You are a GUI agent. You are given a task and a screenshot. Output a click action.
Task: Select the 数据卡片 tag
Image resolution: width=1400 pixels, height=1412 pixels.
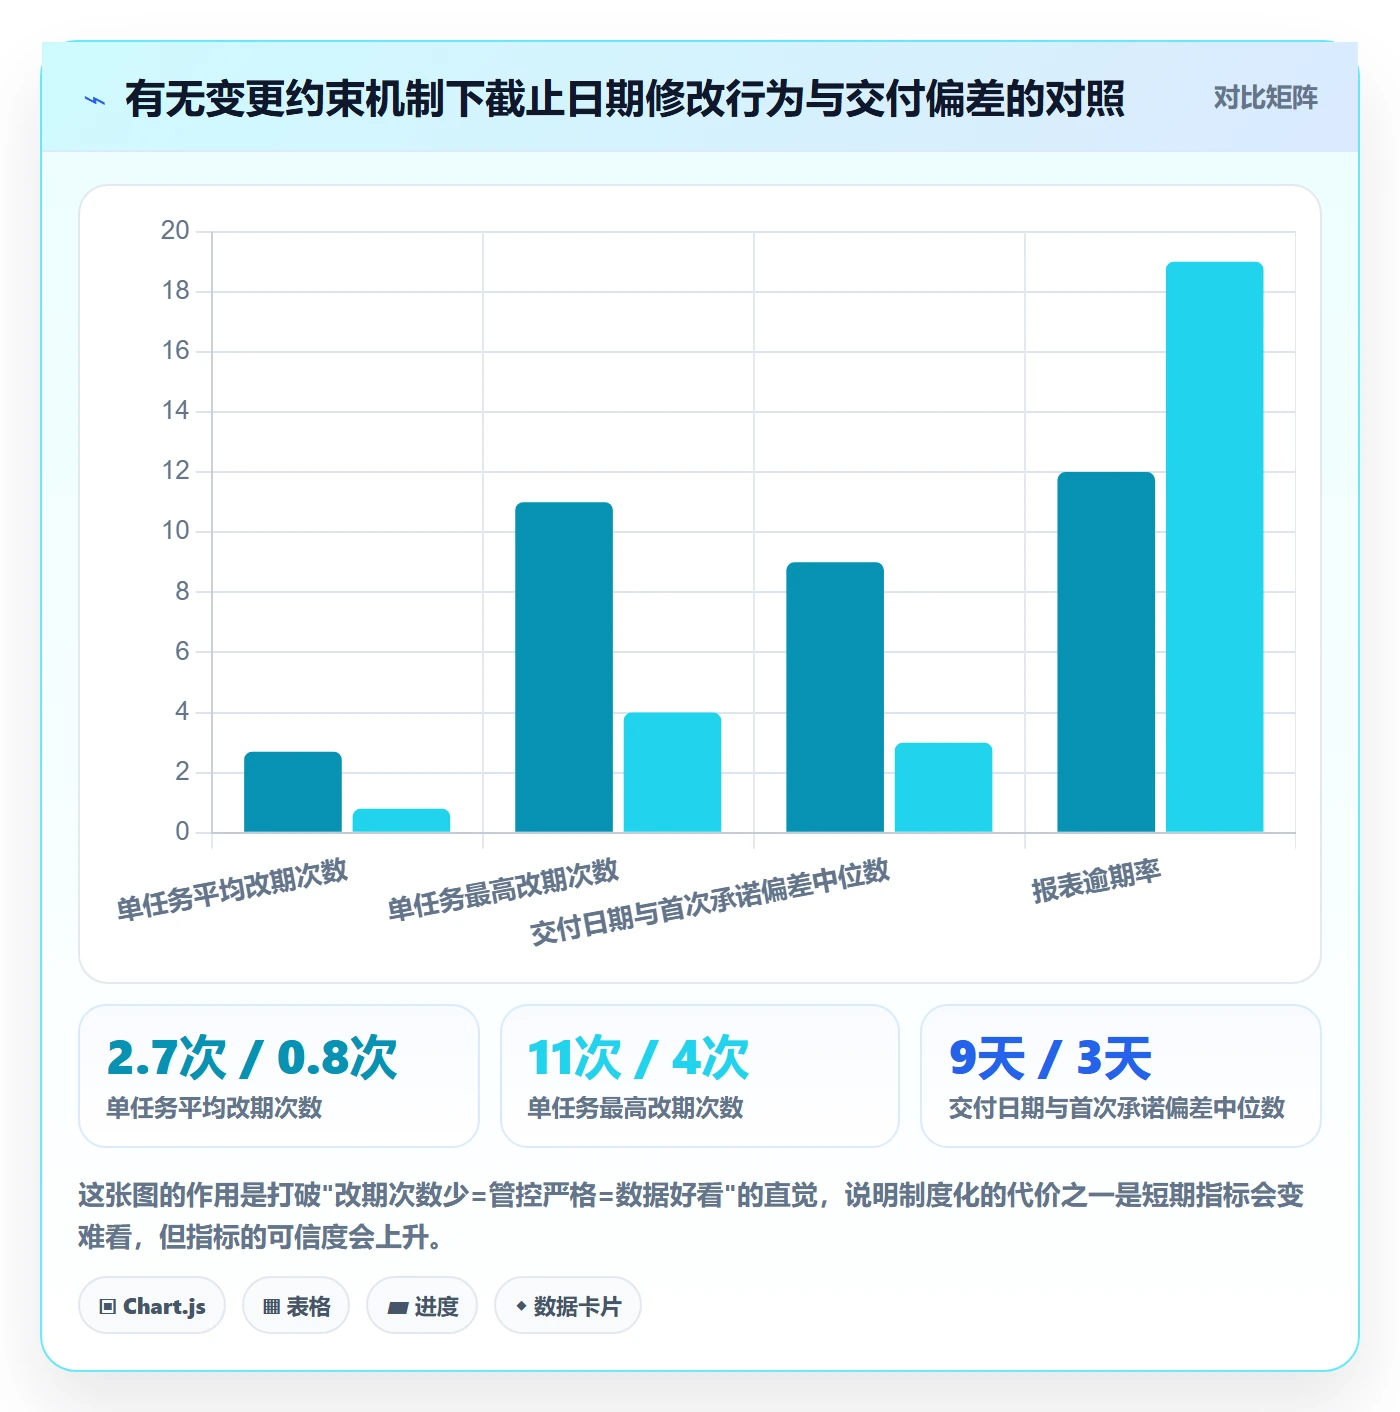pos(568,1306)
